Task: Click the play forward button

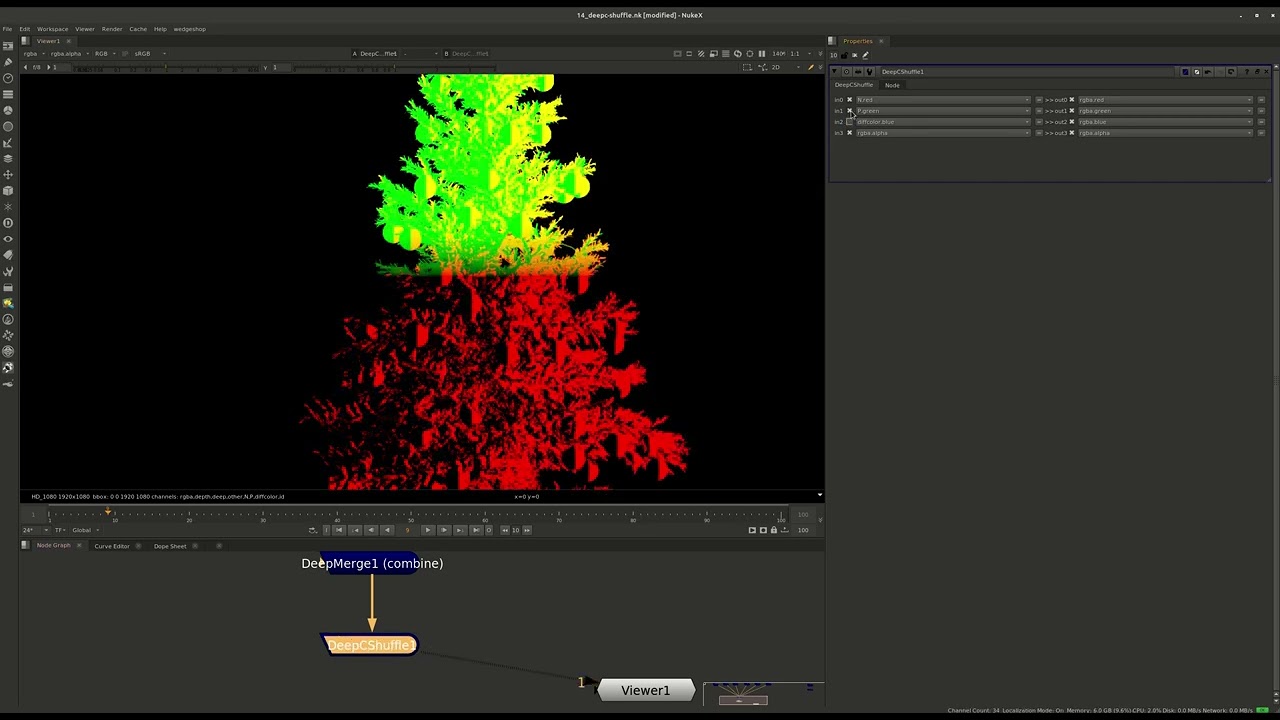Action: pos(427,530)
